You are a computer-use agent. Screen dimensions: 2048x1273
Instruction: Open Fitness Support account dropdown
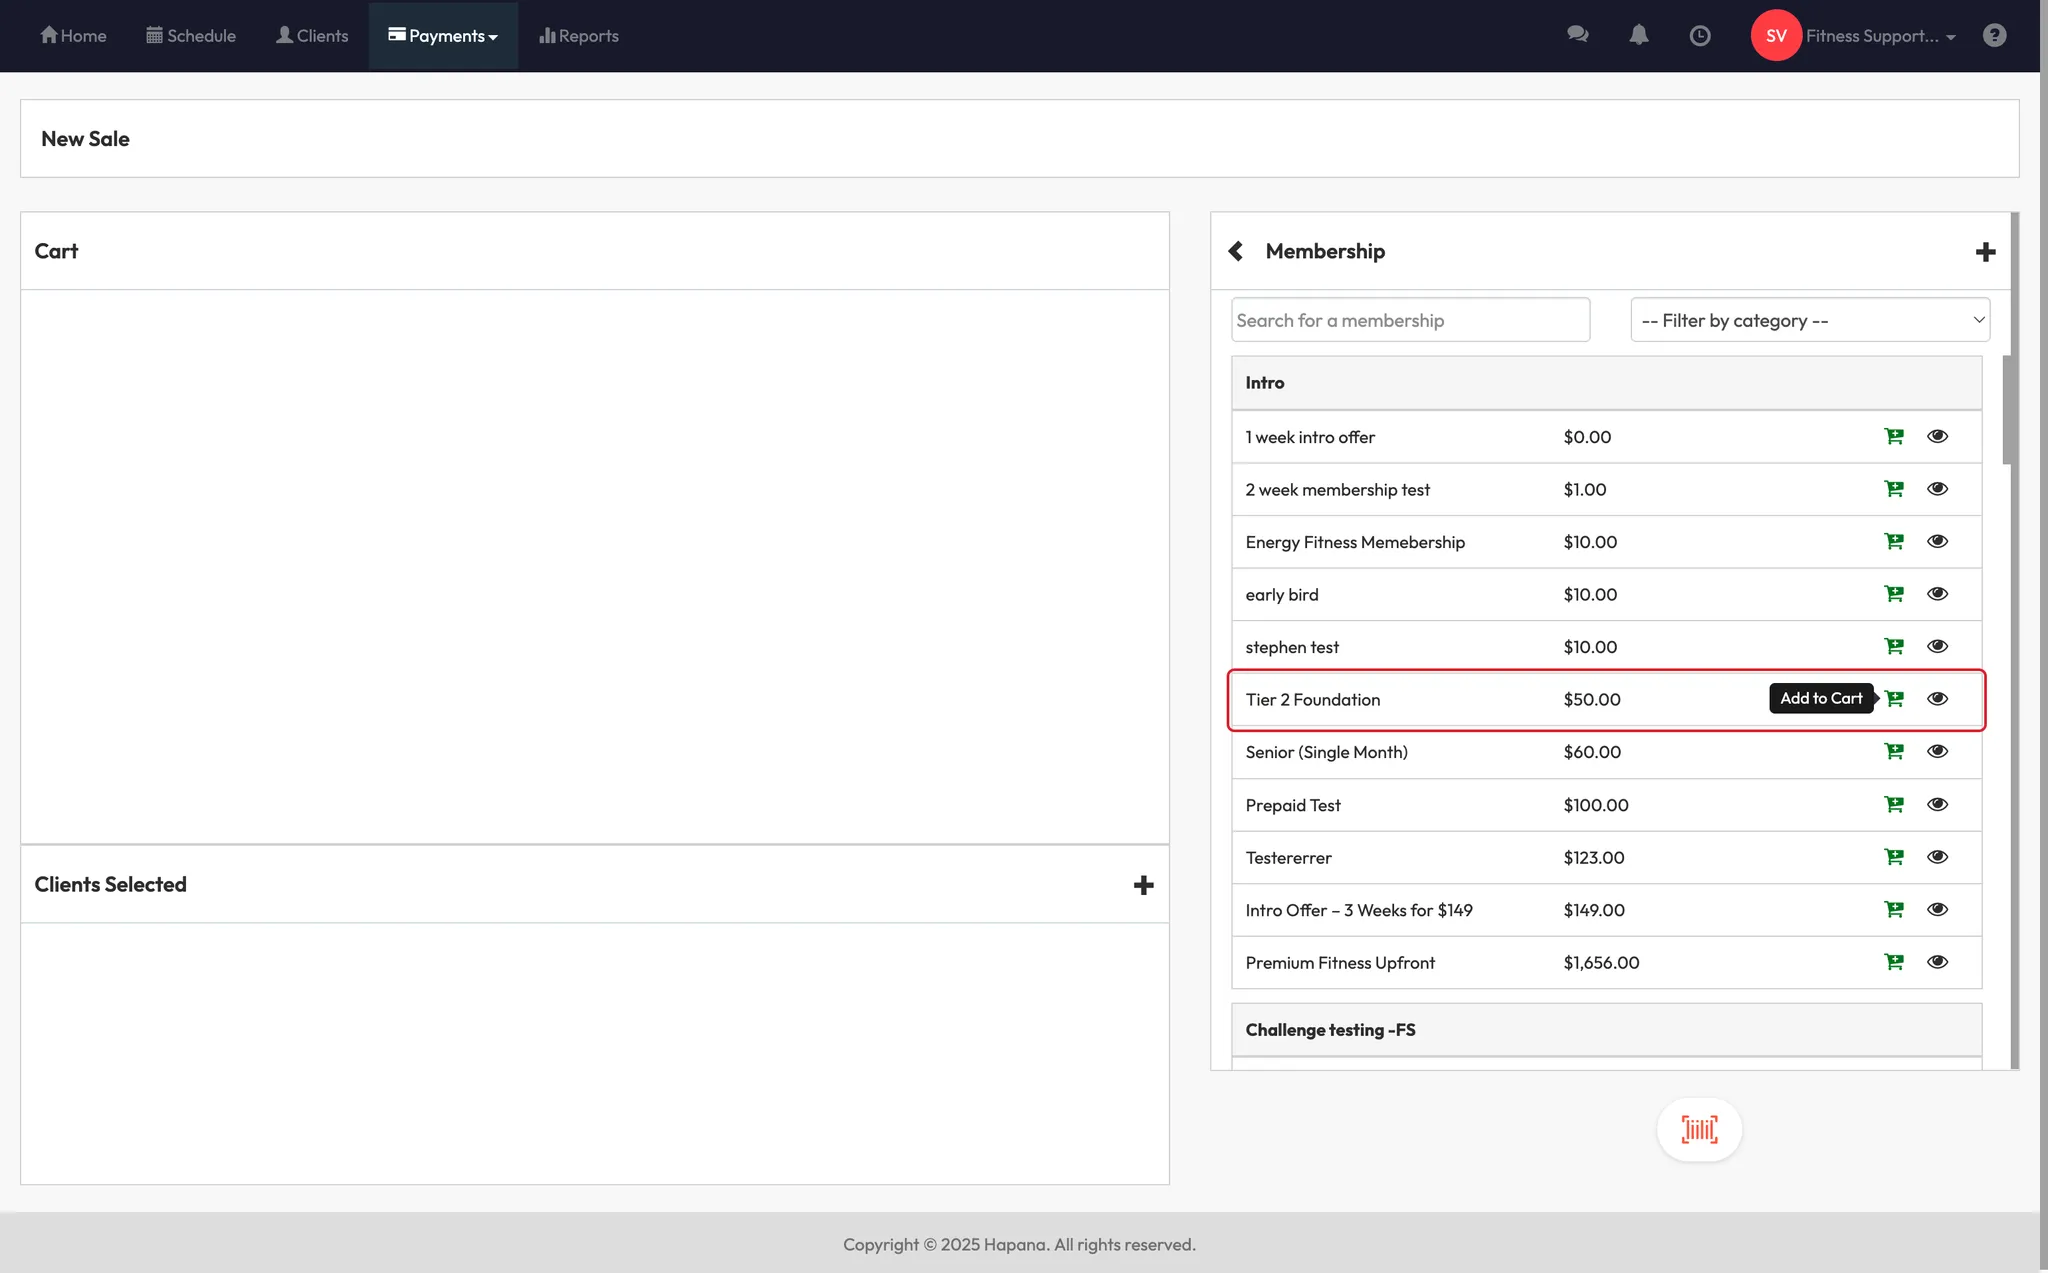tap(1878, 36)
